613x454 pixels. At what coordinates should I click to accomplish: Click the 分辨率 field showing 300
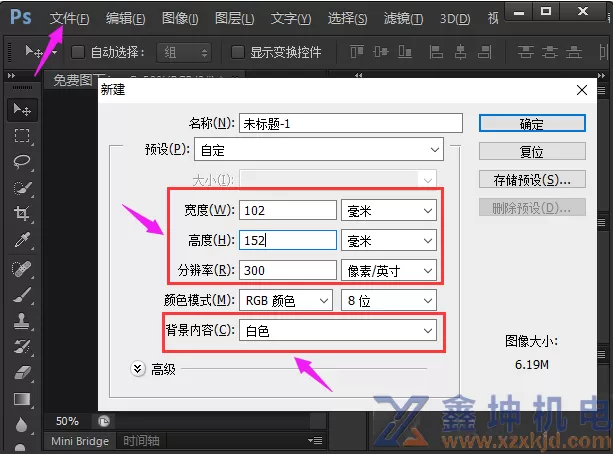288,270
